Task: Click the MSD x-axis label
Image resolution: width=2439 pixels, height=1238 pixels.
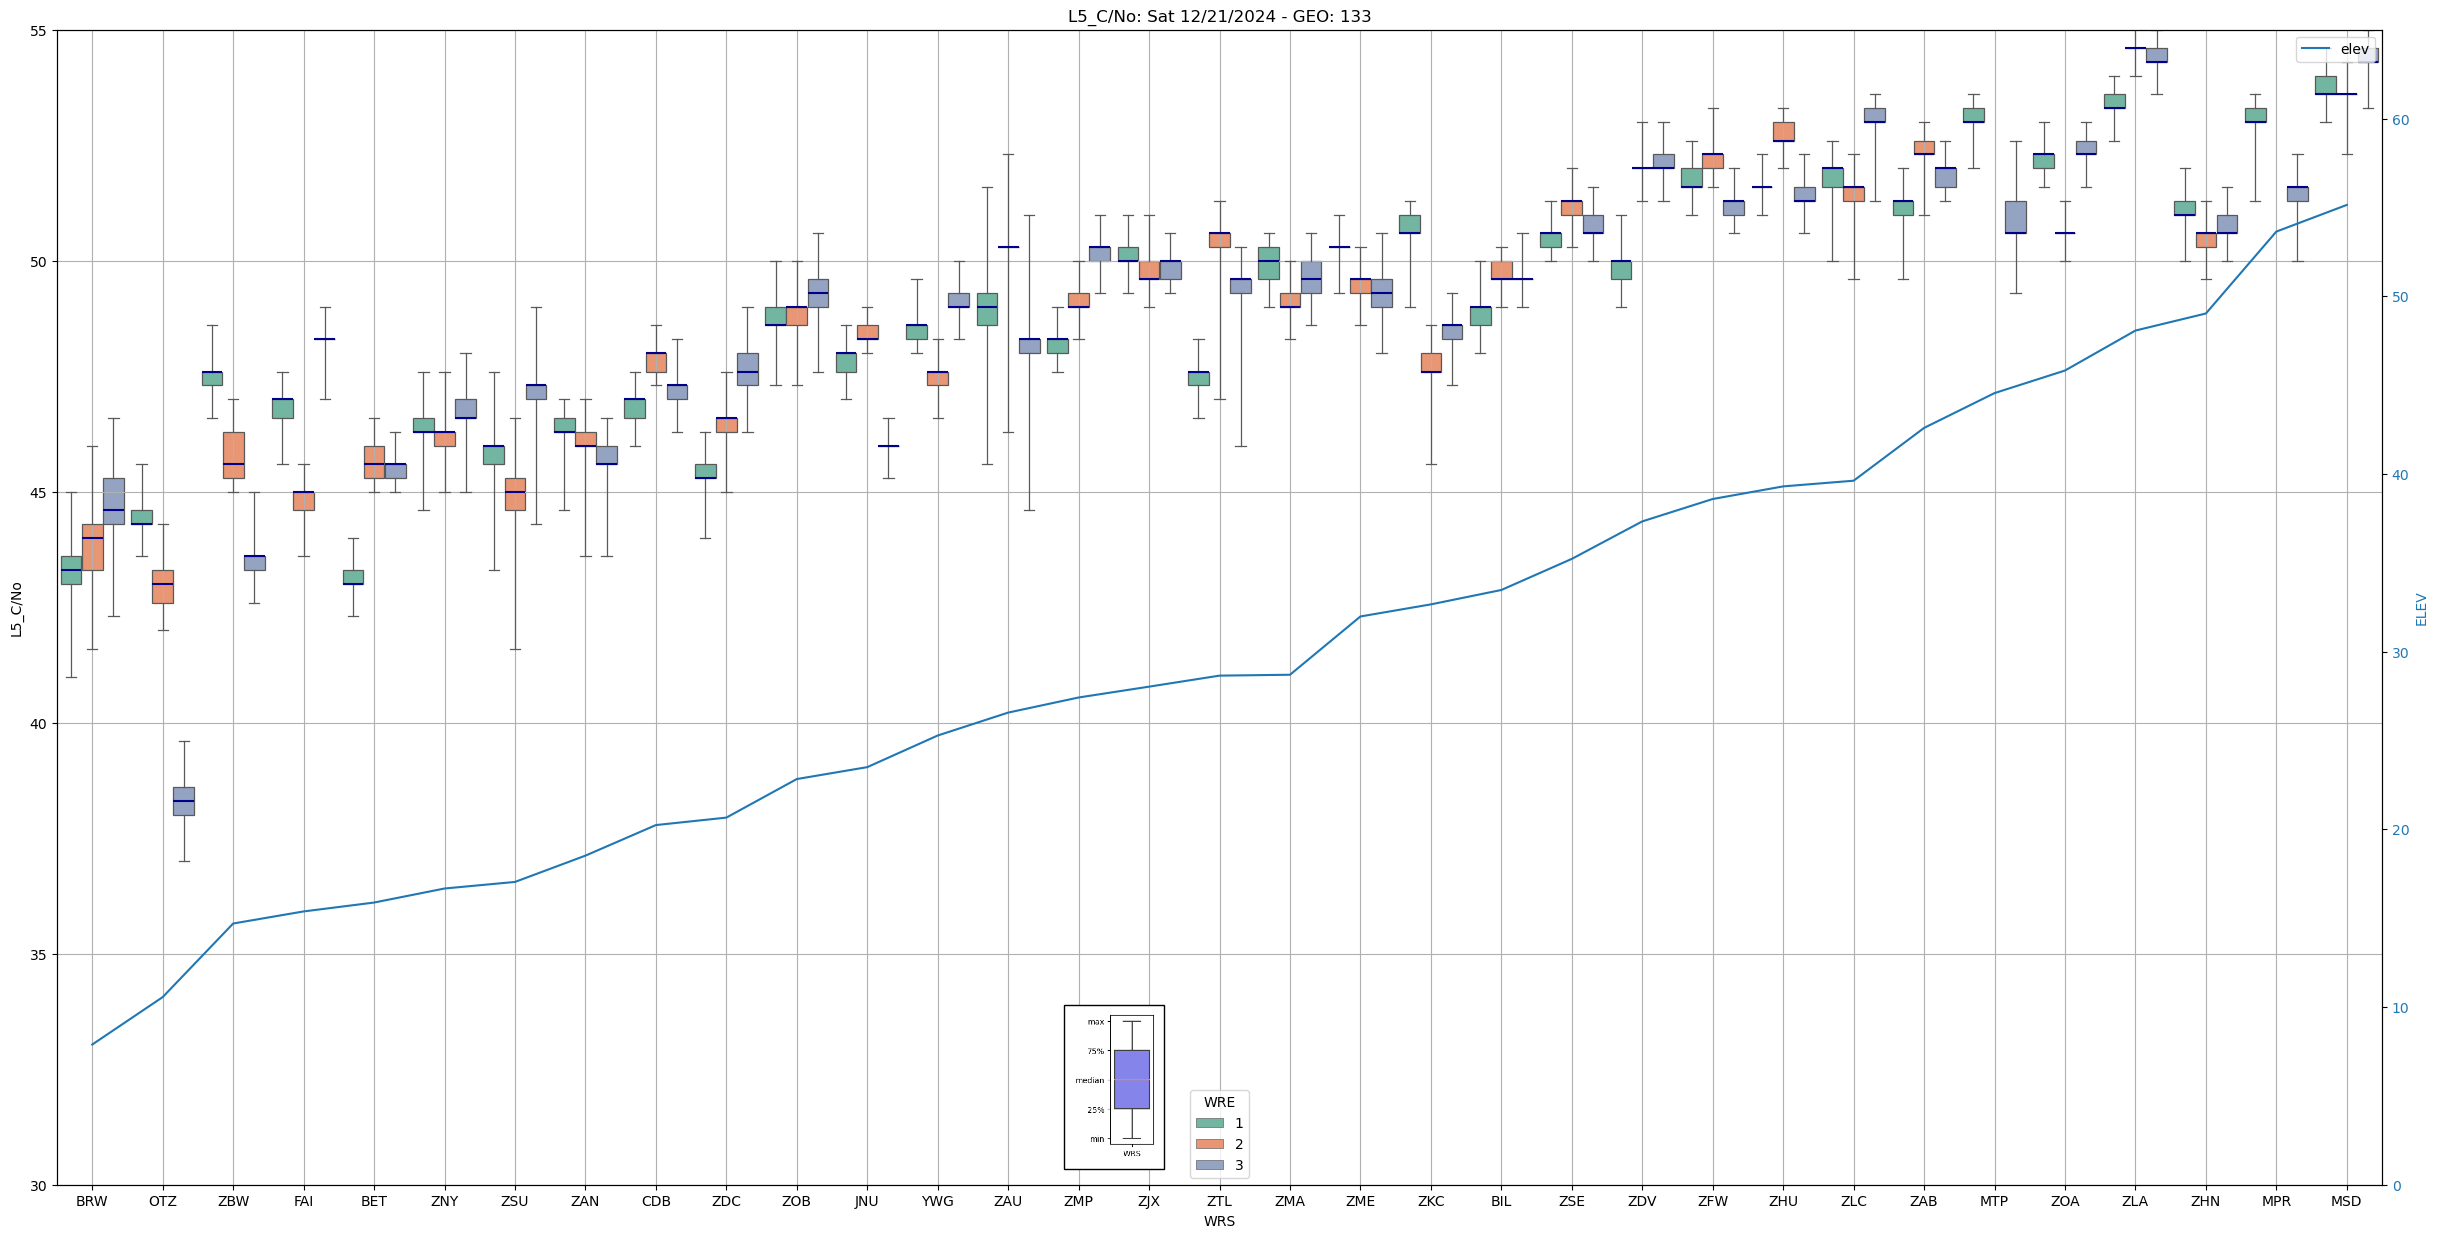Action: click(x=2346, y=1201)
